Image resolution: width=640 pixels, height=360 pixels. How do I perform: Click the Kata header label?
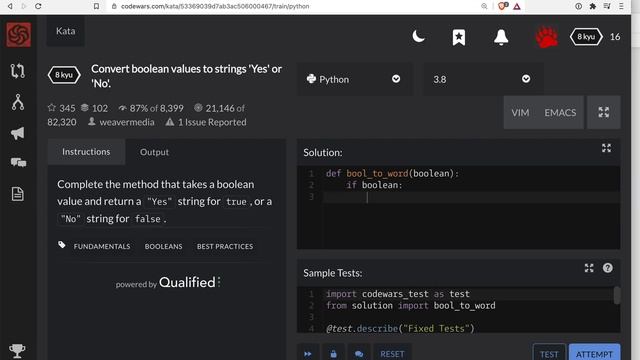click(x=65, y=31)
